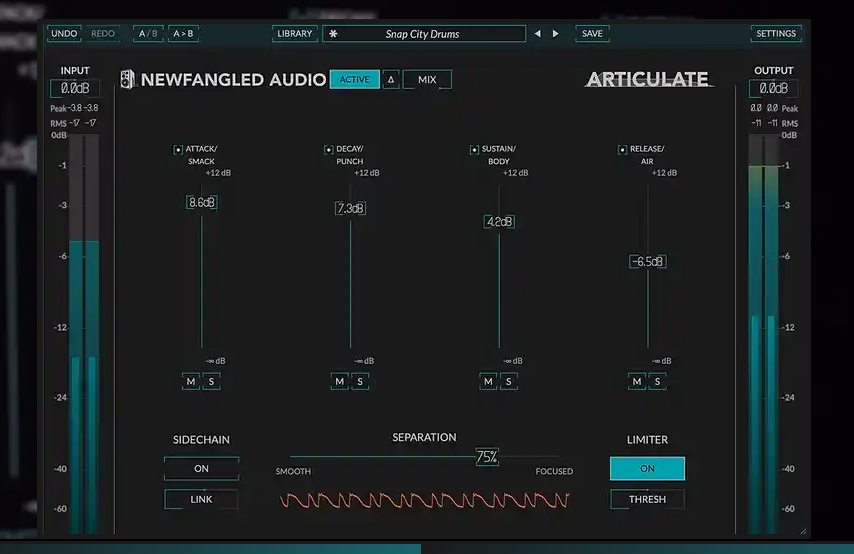Click the output level meter
The width and height of the screenshot is (854, 554).
[764, 333]
